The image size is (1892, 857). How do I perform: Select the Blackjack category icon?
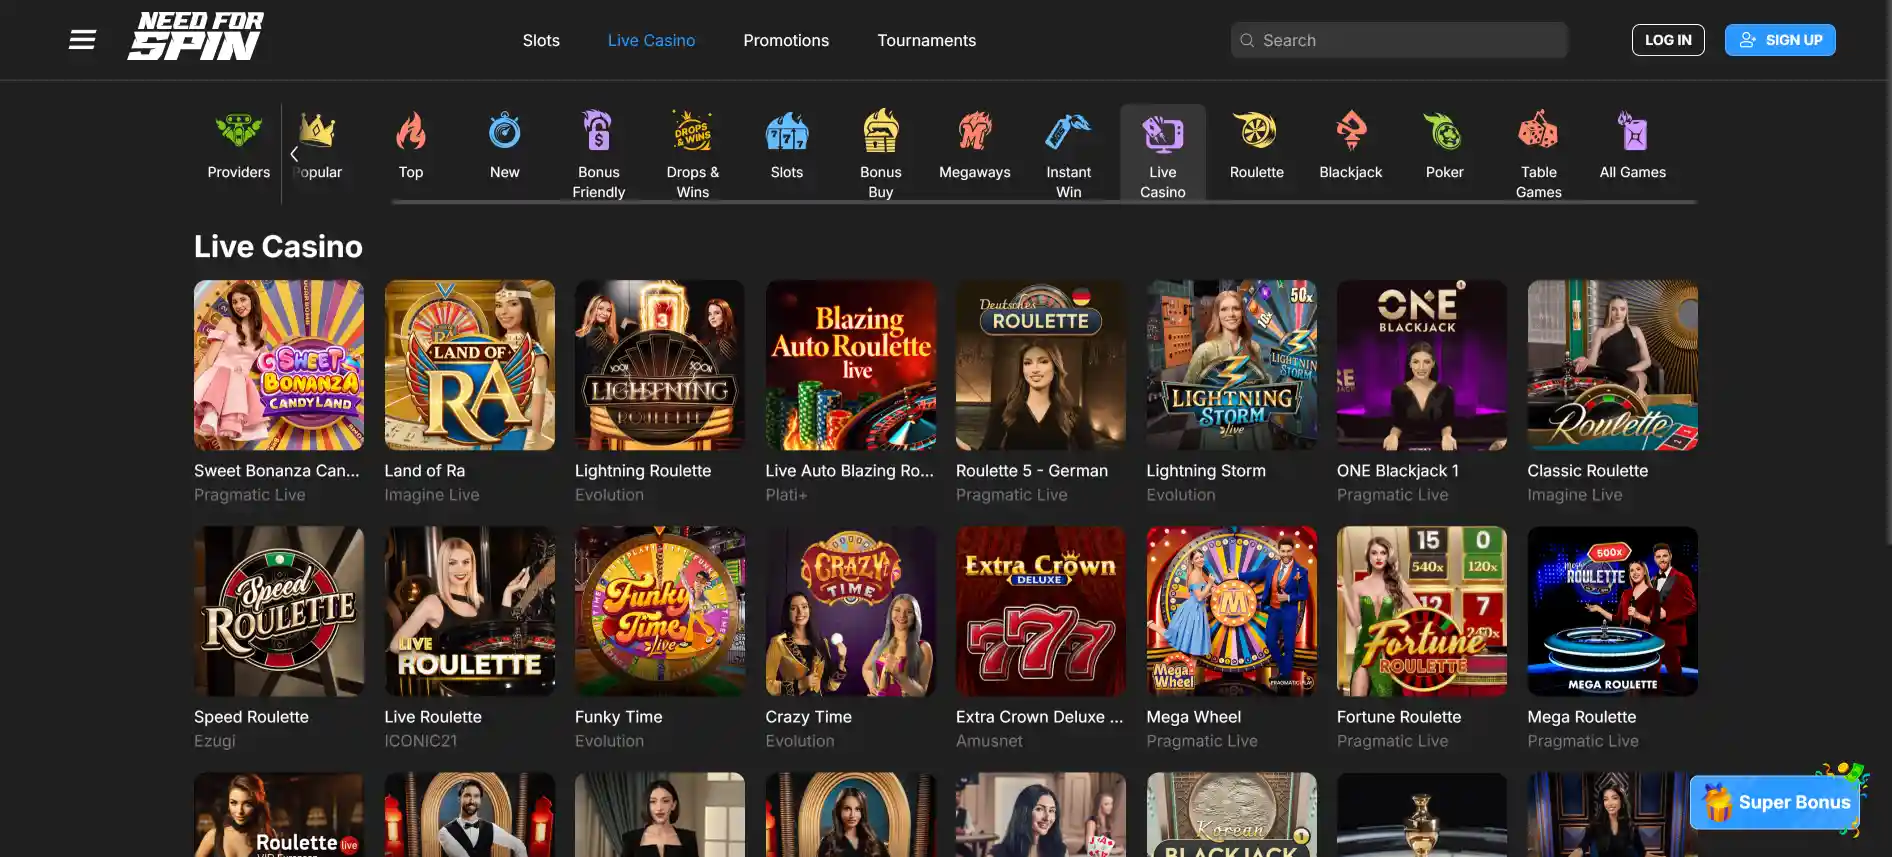click(x=1351, y=131)
